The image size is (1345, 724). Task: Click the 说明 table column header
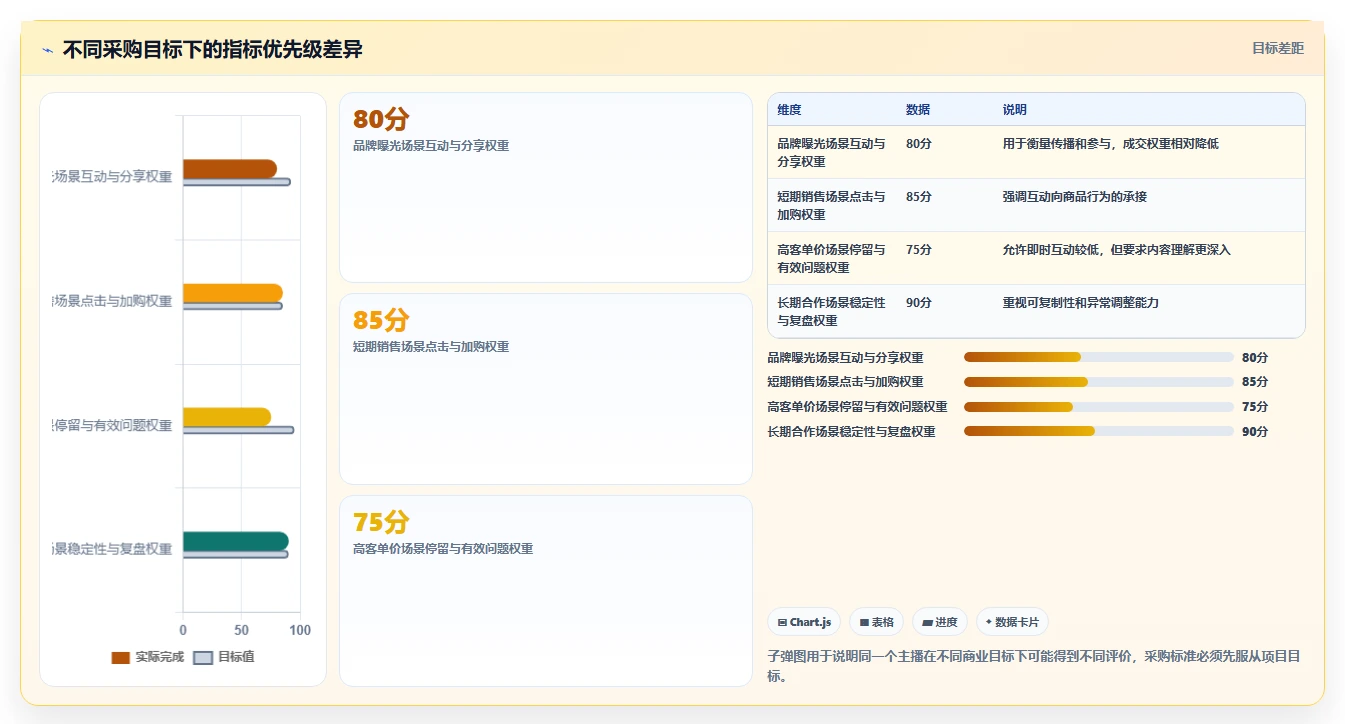1015,110
